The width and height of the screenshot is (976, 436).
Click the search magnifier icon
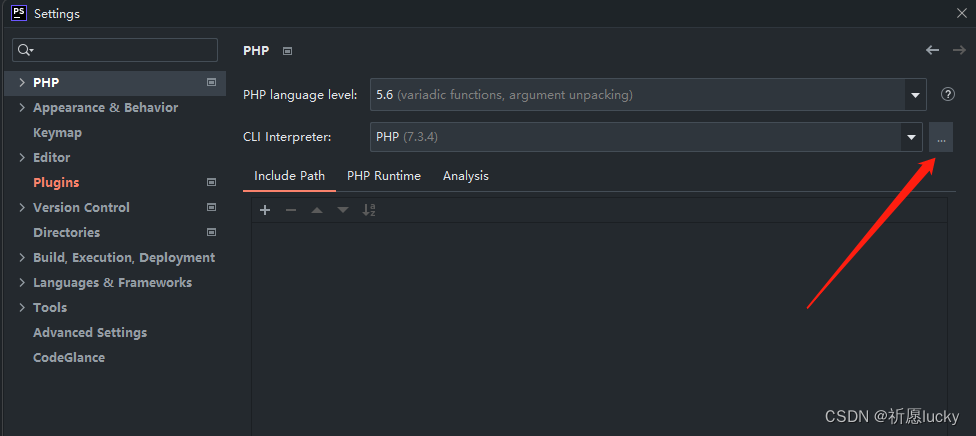point(25,50)
